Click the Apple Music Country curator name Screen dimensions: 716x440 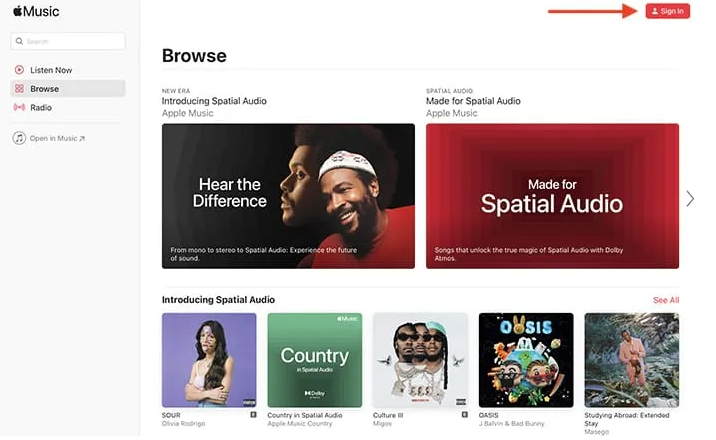300,424
